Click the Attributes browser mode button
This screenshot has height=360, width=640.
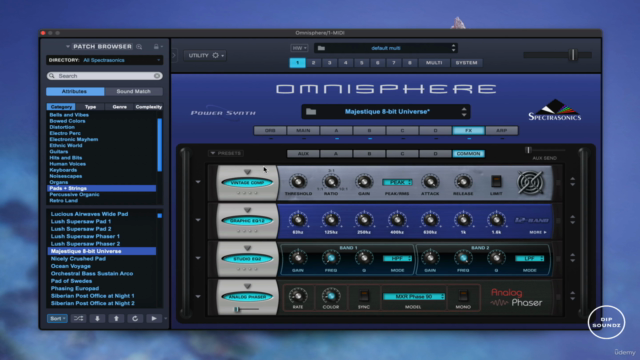click(75, 91)
